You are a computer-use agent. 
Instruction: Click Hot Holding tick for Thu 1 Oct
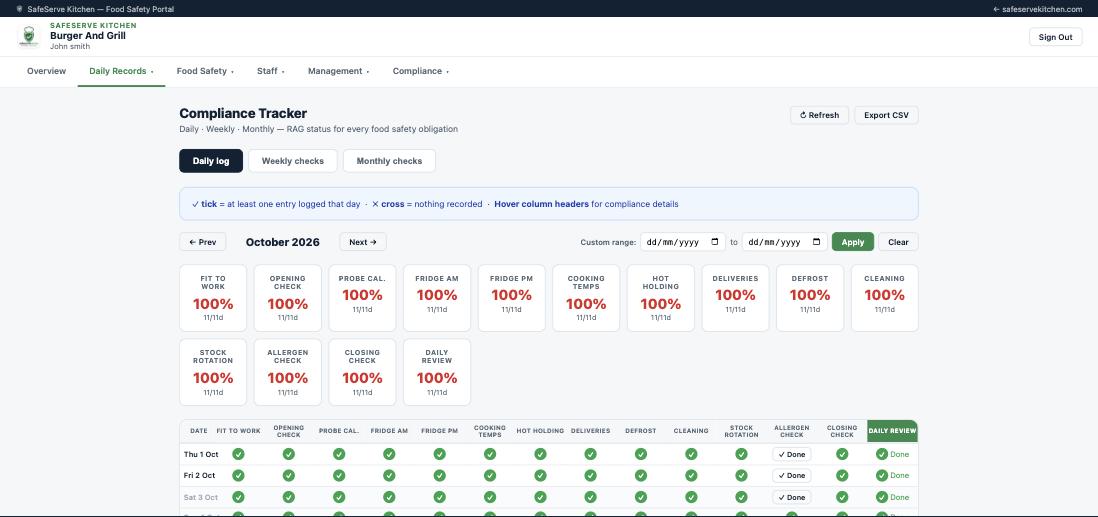click(x=541, y=454)
